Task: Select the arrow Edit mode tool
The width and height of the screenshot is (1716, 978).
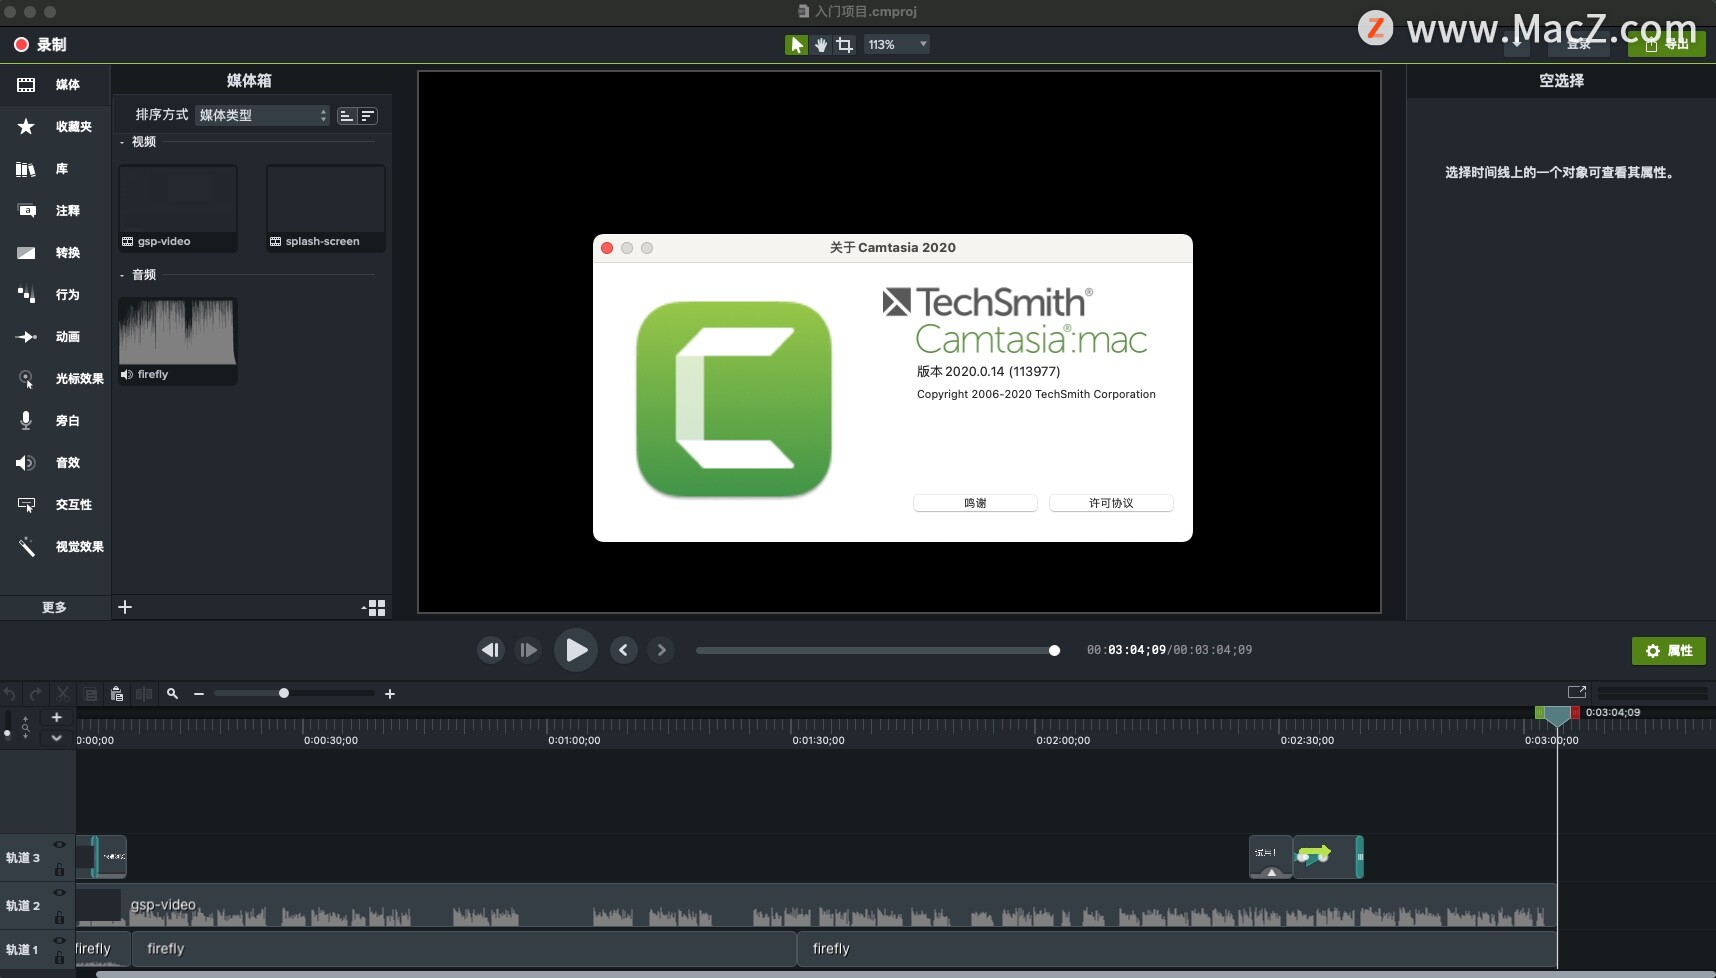Action: pyautogui.click(x=796, y=45)
